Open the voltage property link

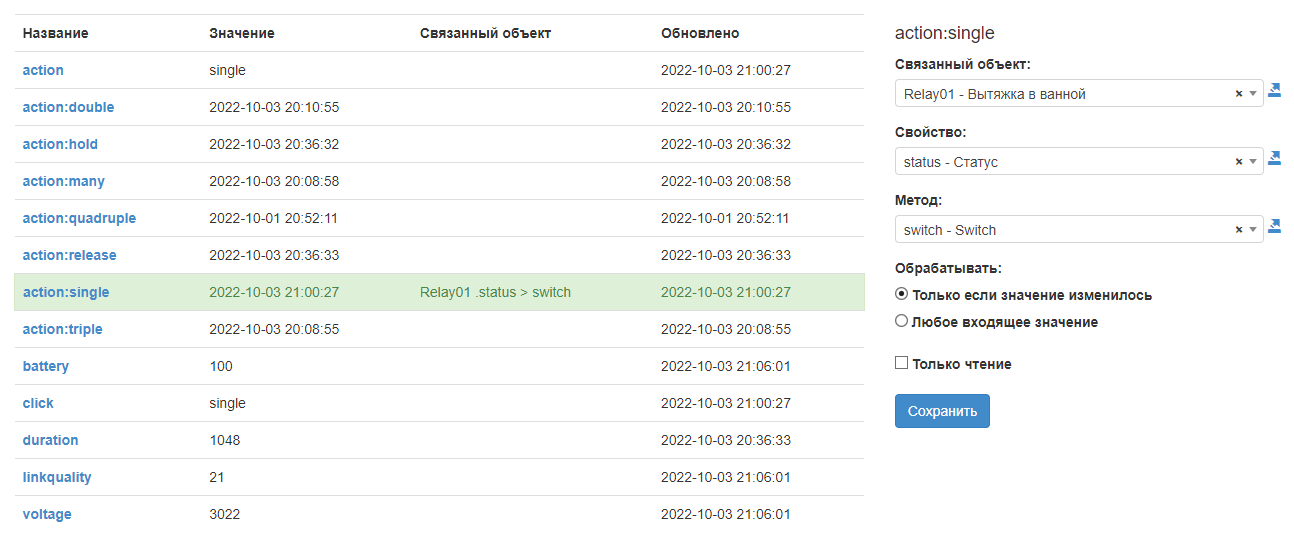47,514
